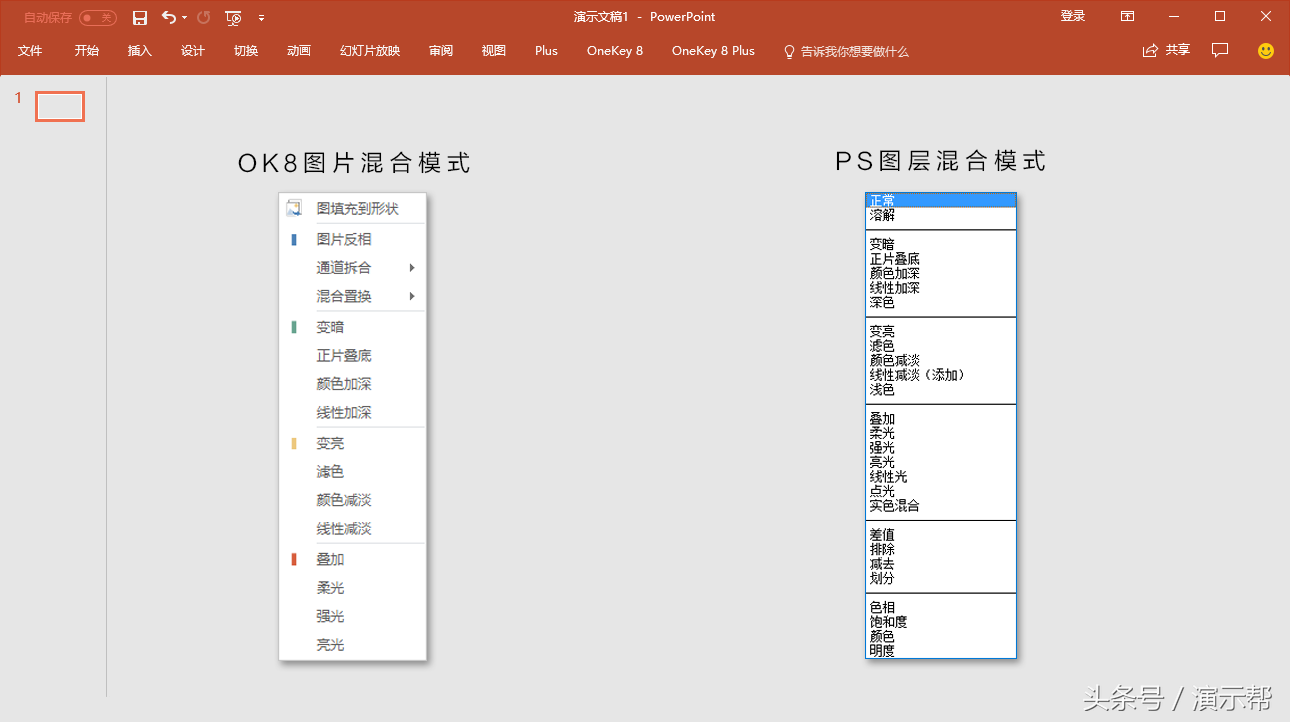
Task: Choose 颜色减淡 in the OK8 context menu
Action: (353, 500)
